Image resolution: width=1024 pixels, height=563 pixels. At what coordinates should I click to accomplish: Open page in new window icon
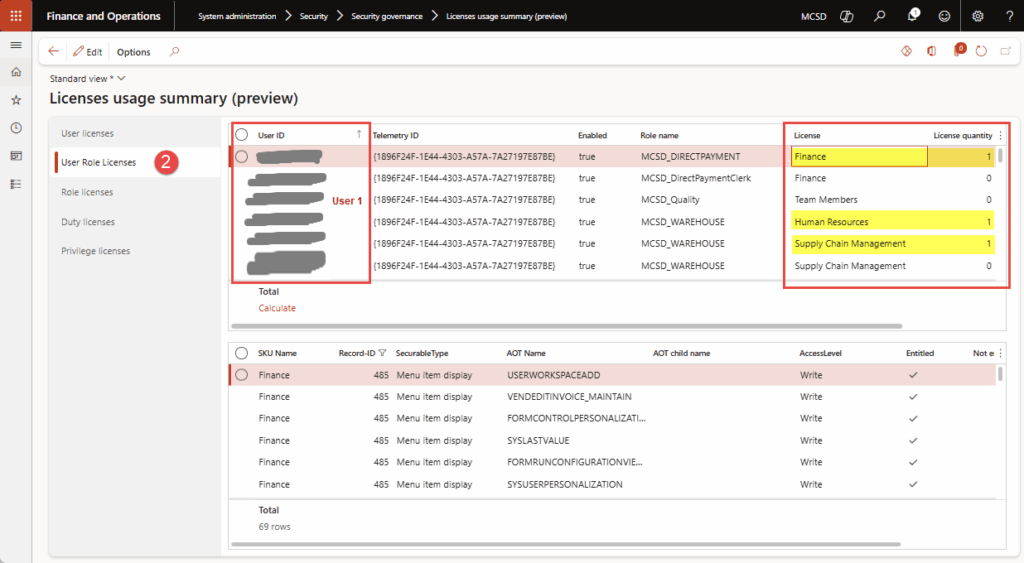(x=1006, y=51)
